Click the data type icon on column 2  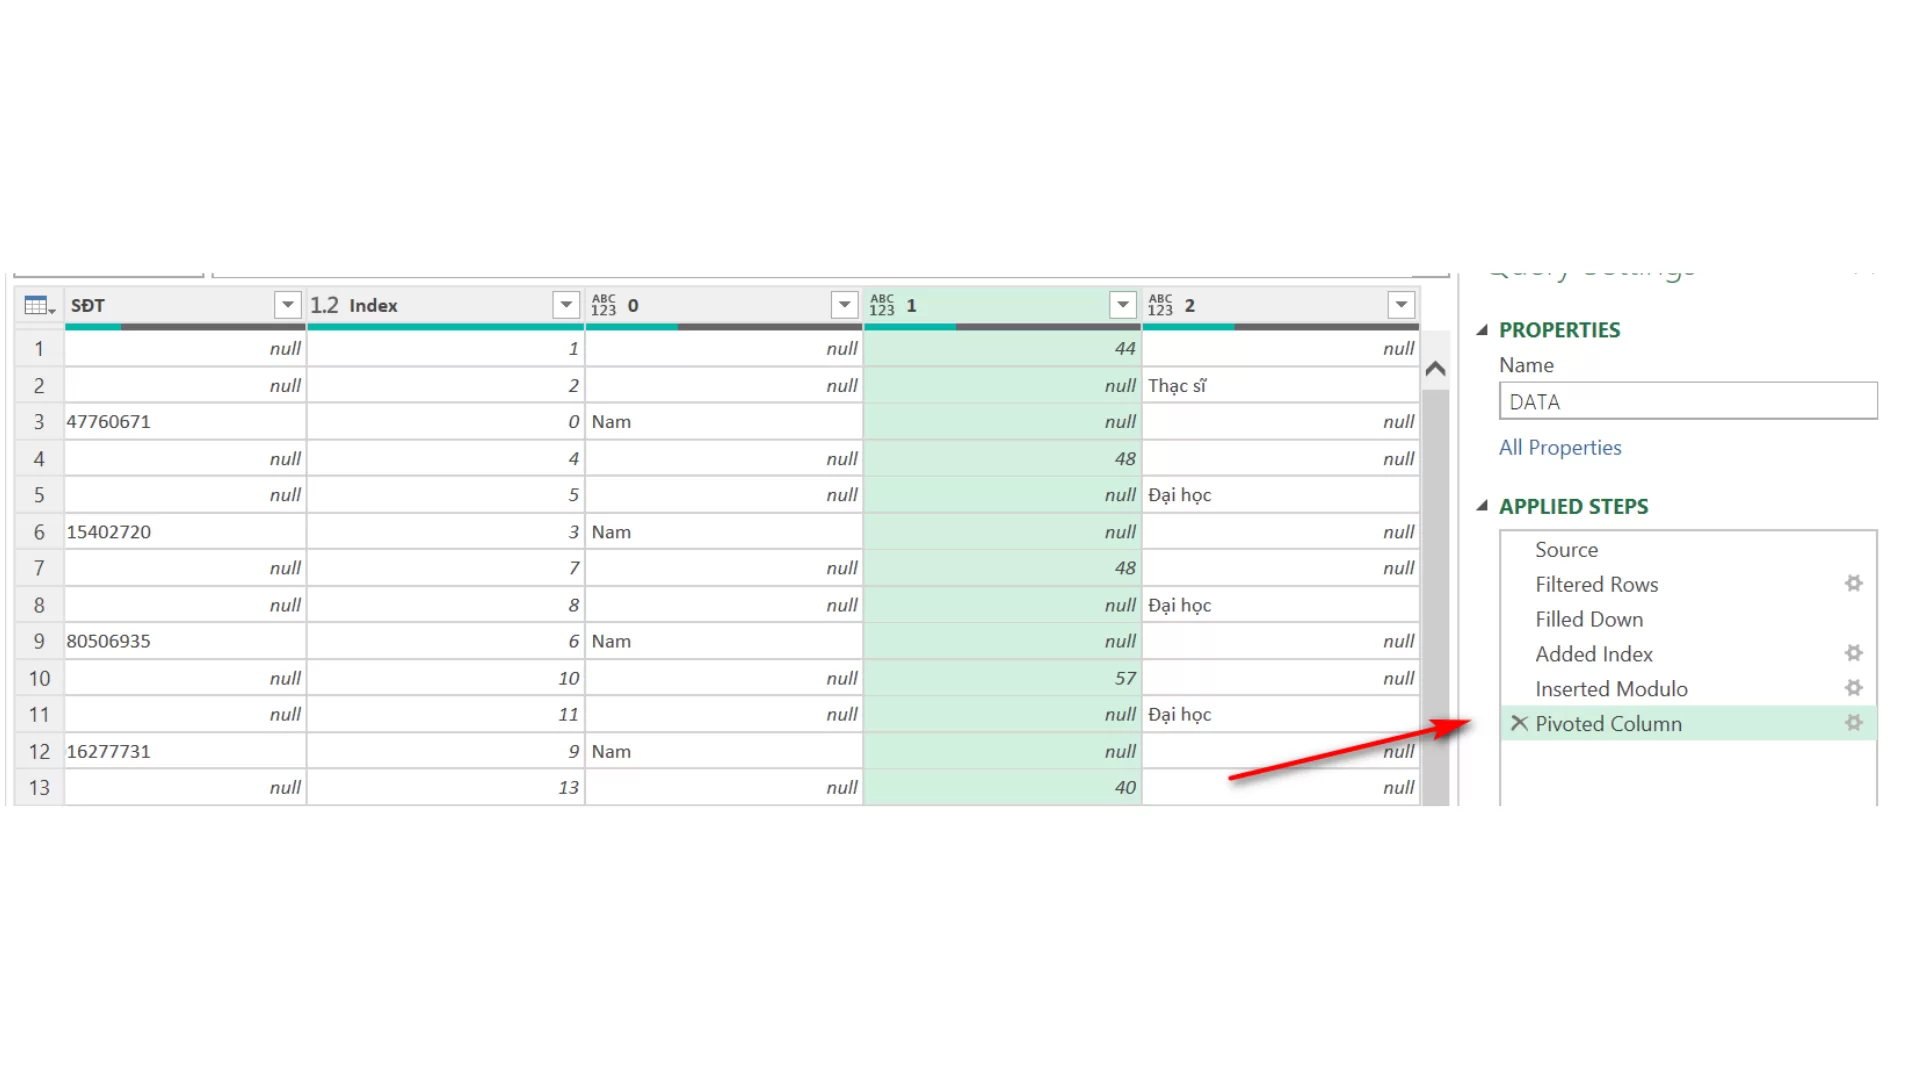1162,305
